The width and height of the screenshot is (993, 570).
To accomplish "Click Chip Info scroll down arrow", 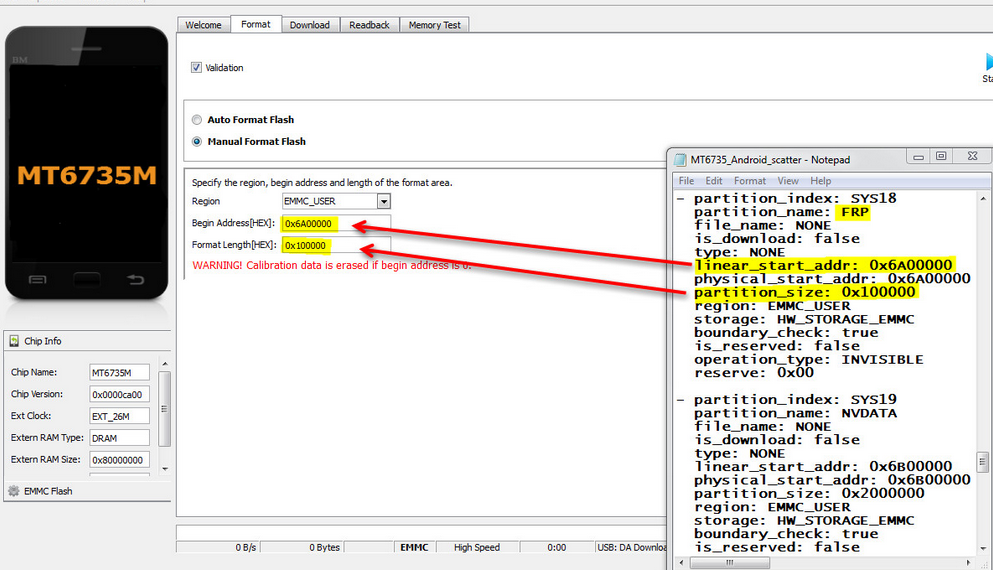I will pyautogui.click(x=165, y=469).
